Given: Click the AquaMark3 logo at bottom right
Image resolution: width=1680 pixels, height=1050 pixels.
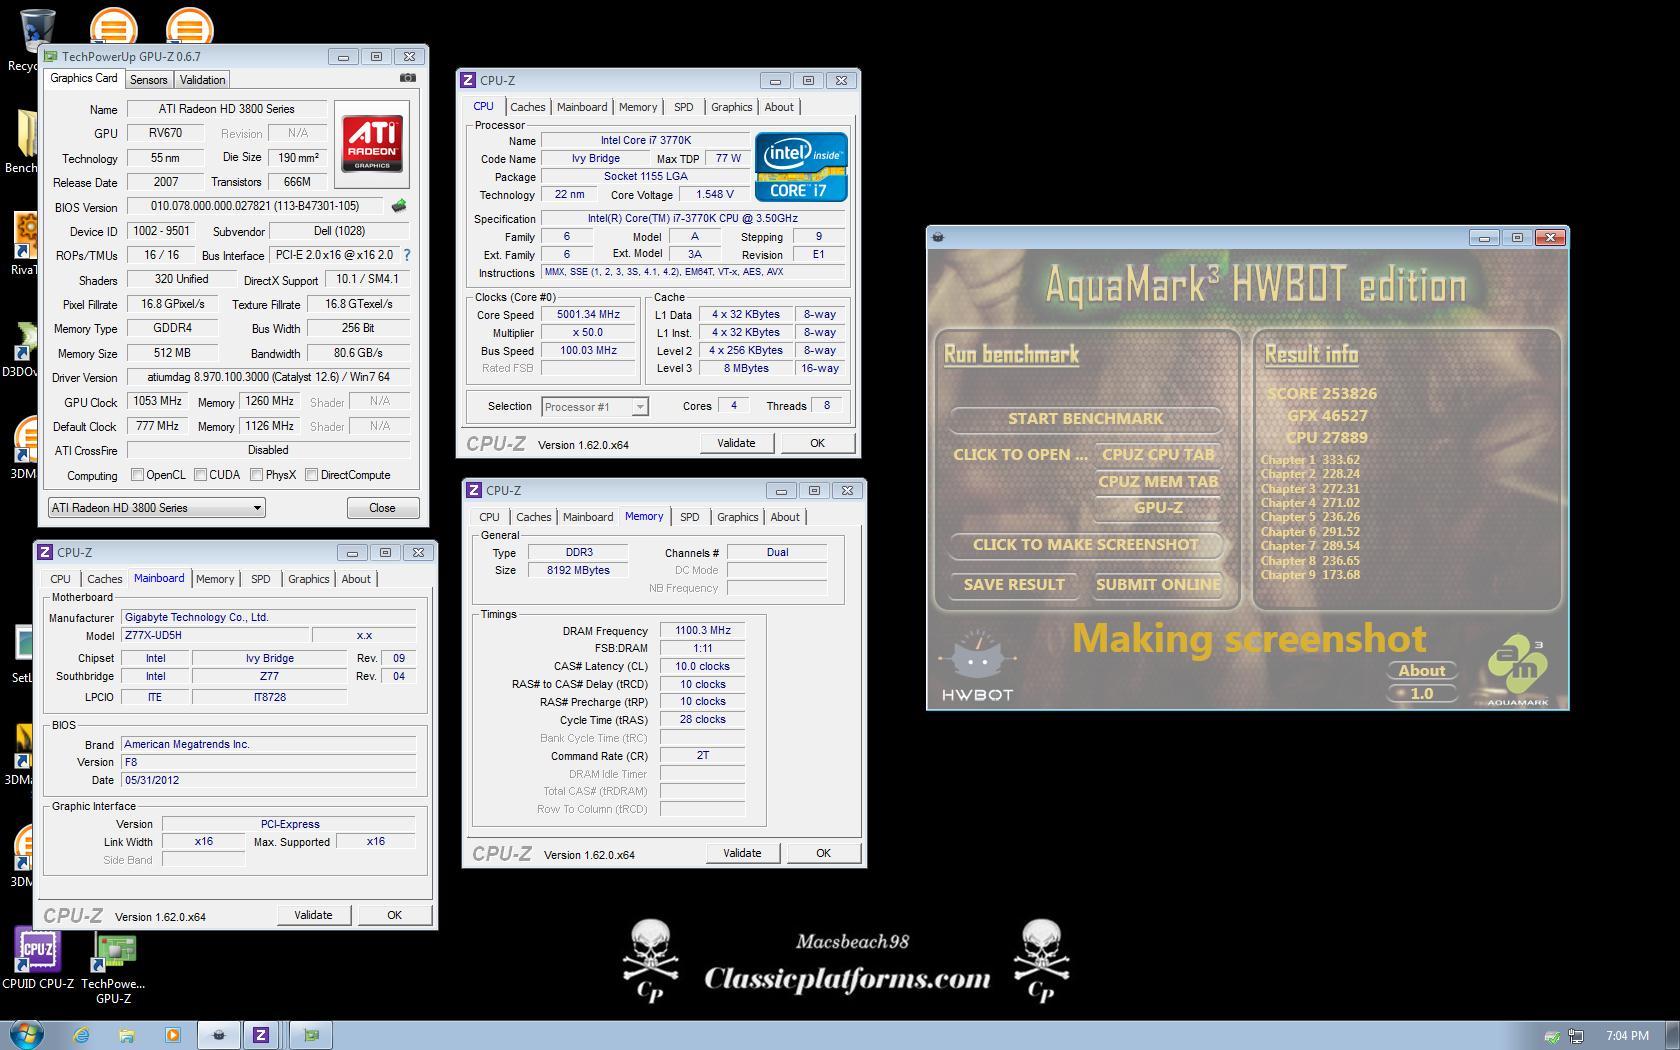Looking at the screenshot, I should pyautogui.click(x=1517, y=670).
